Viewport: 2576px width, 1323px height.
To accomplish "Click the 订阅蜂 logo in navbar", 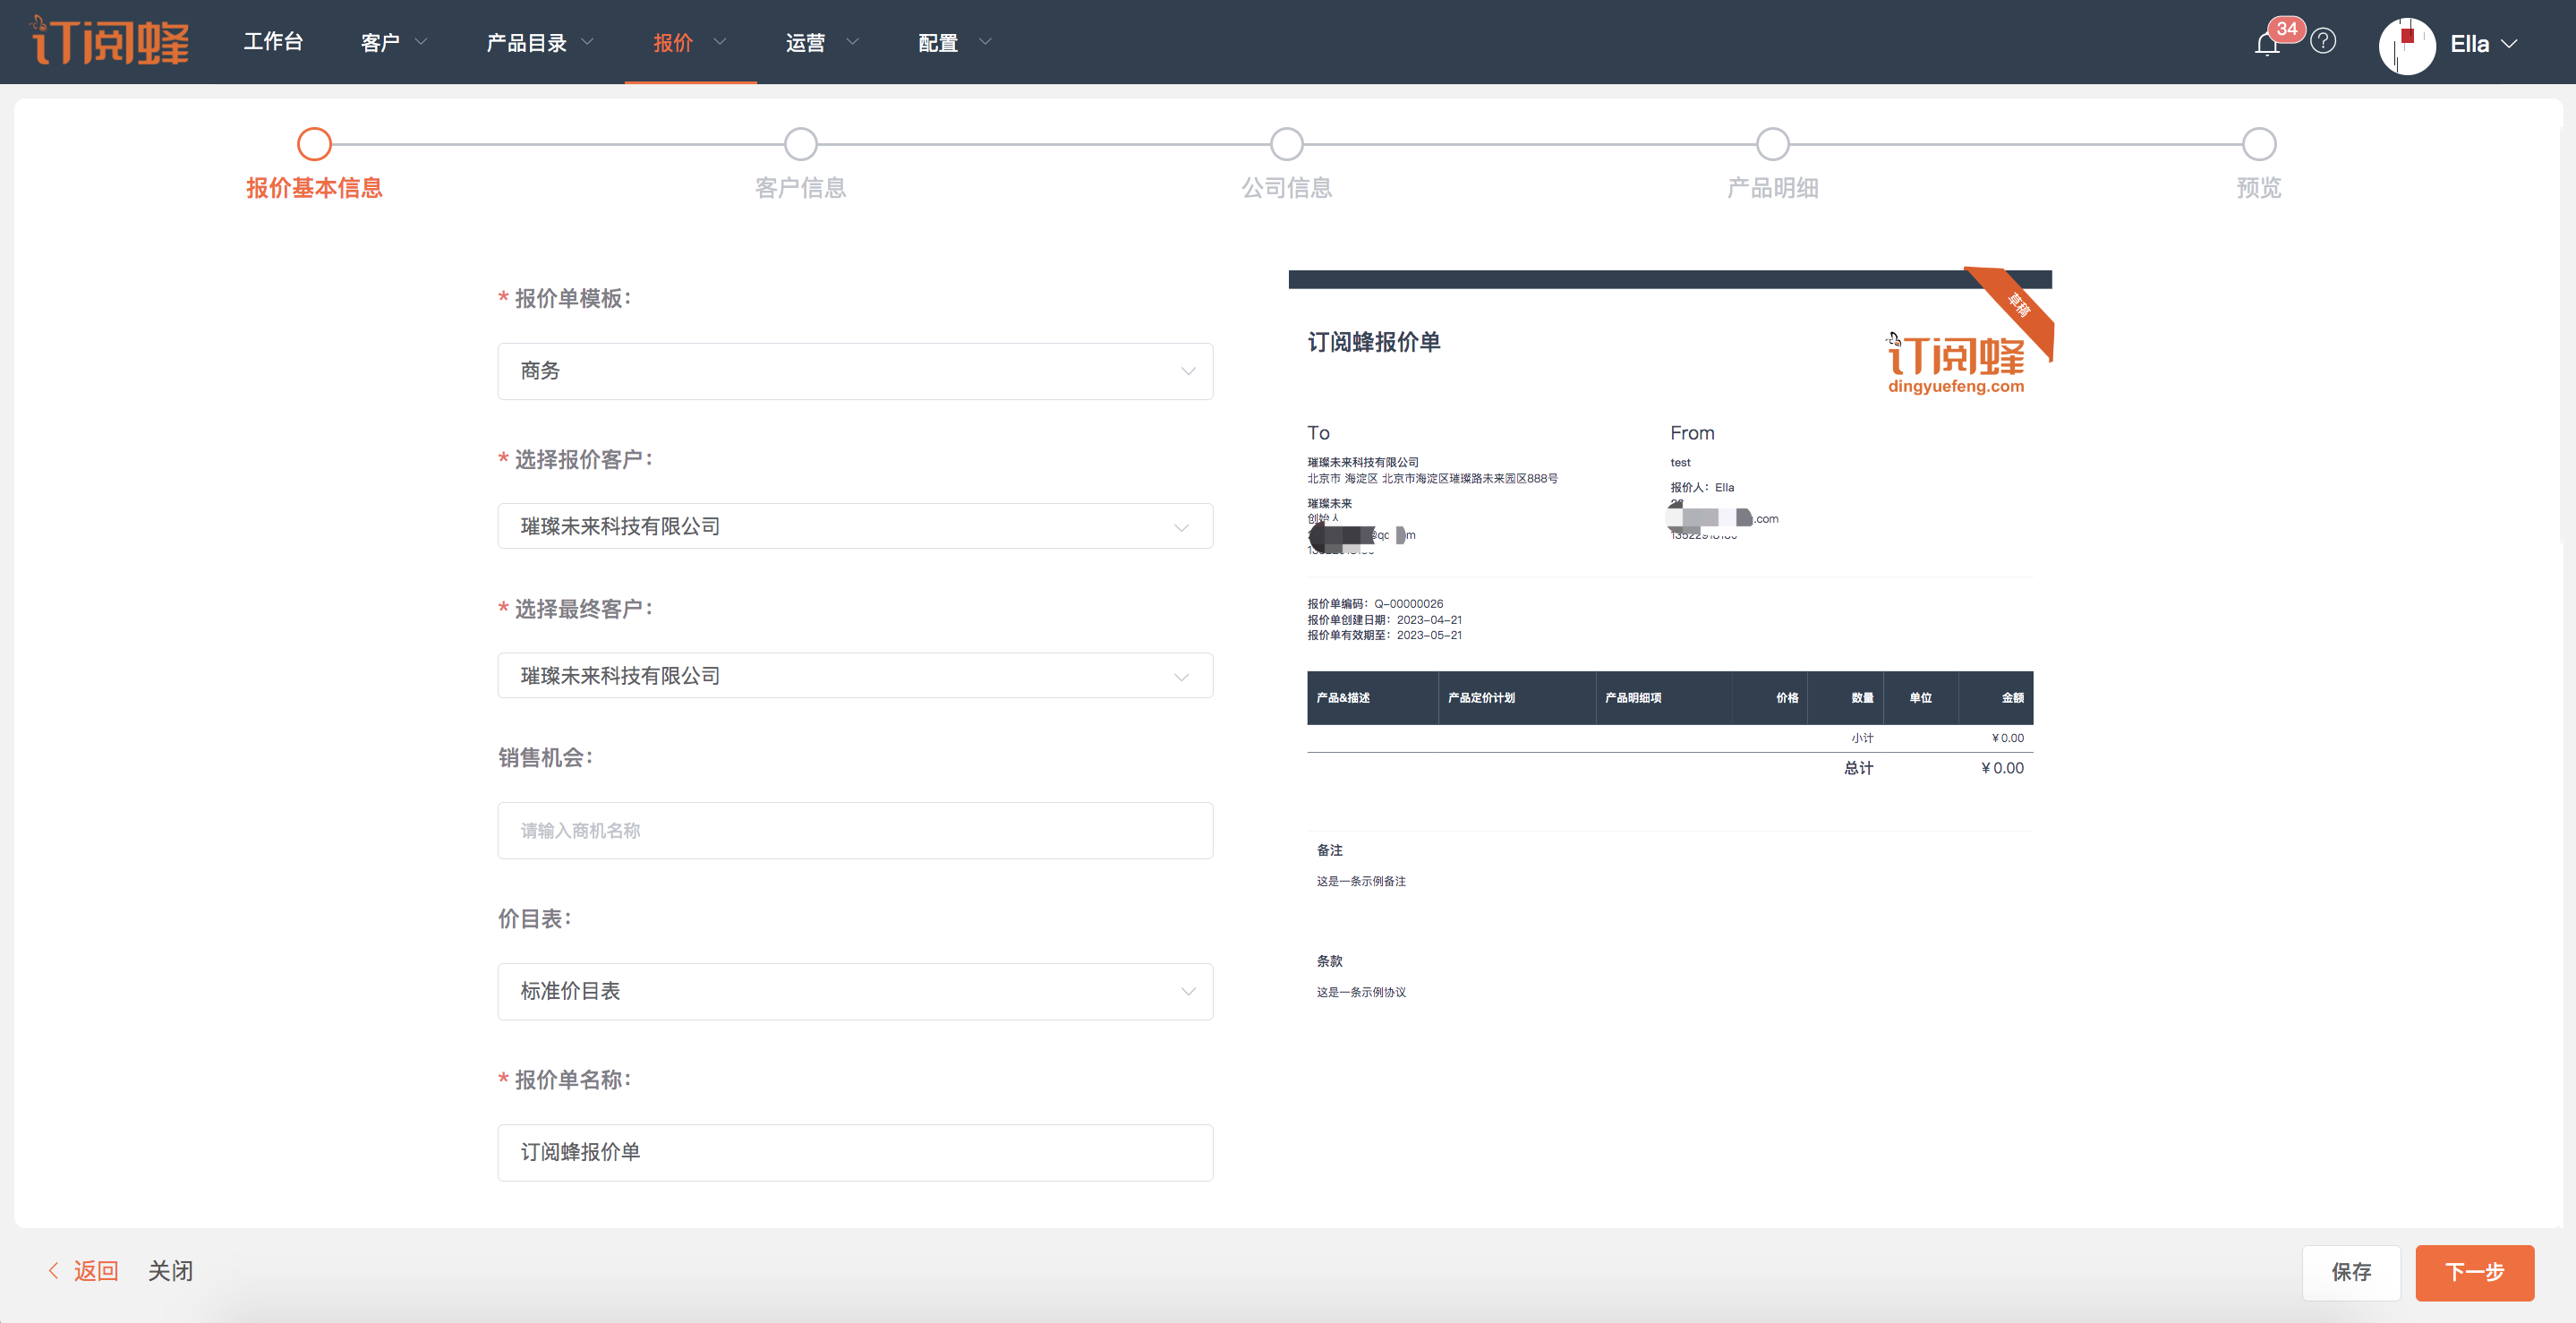I will click(110, 41).
